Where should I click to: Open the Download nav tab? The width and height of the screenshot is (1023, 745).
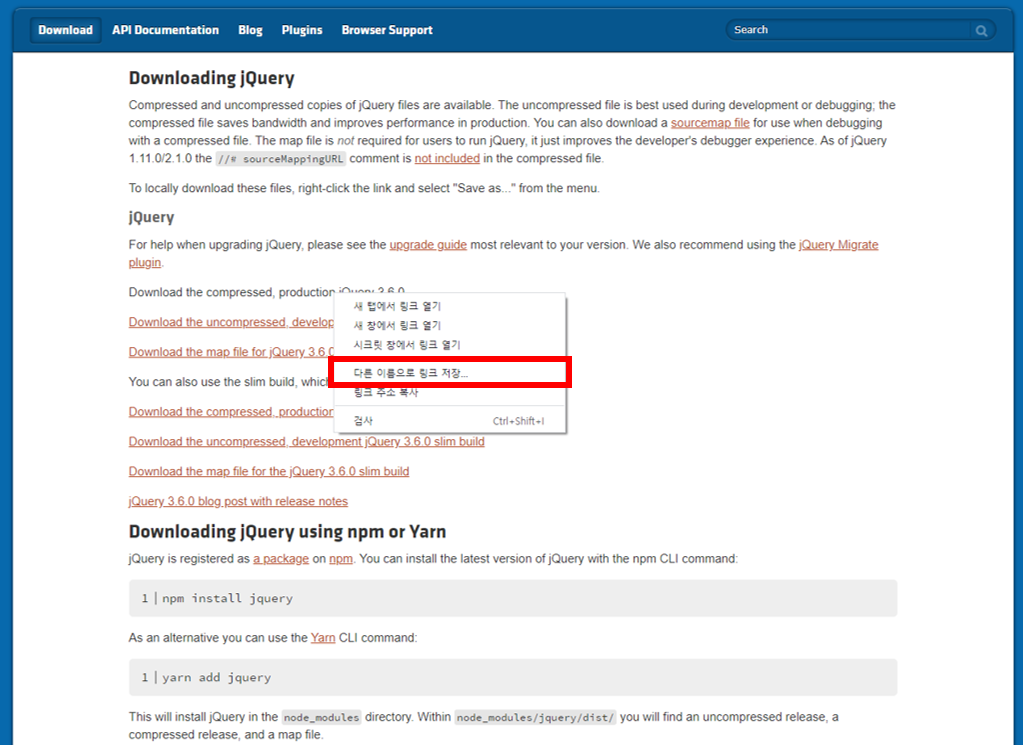(x=65, y=30)
